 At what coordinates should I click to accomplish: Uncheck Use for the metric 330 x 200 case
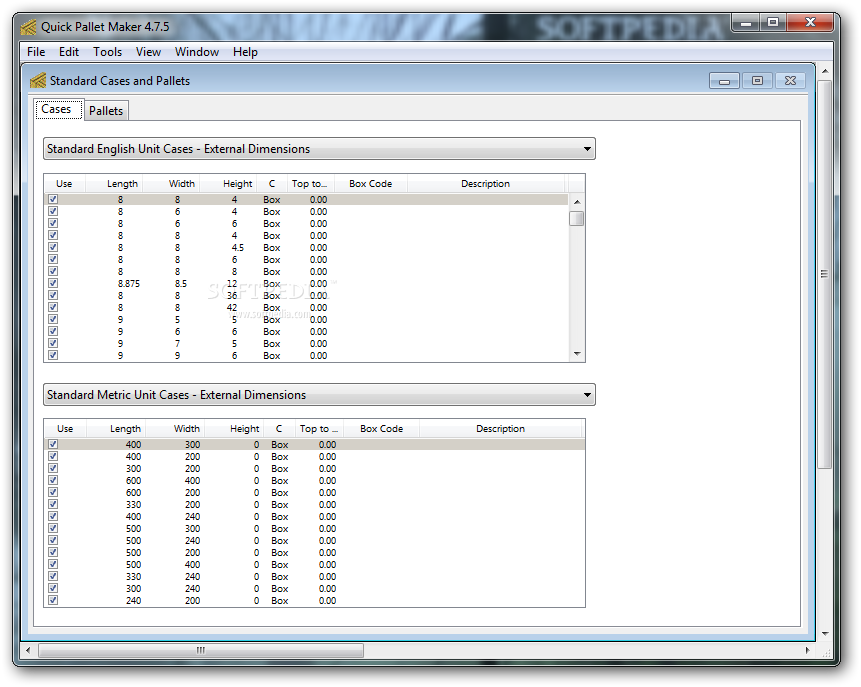tap(53, 504)
